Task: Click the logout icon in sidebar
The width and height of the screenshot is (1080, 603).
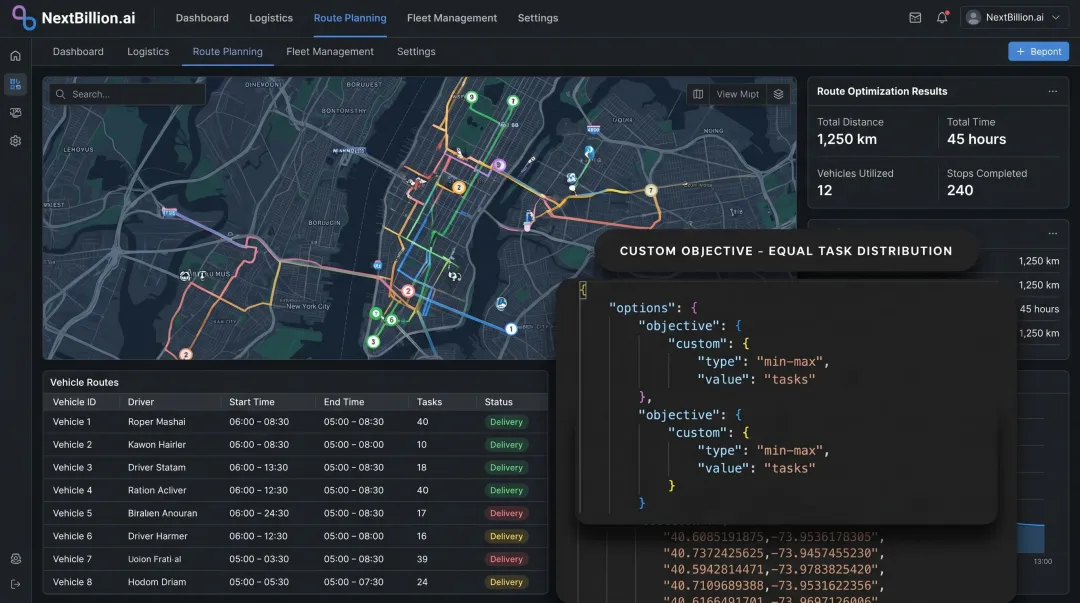Action: [x=15, y=584]
